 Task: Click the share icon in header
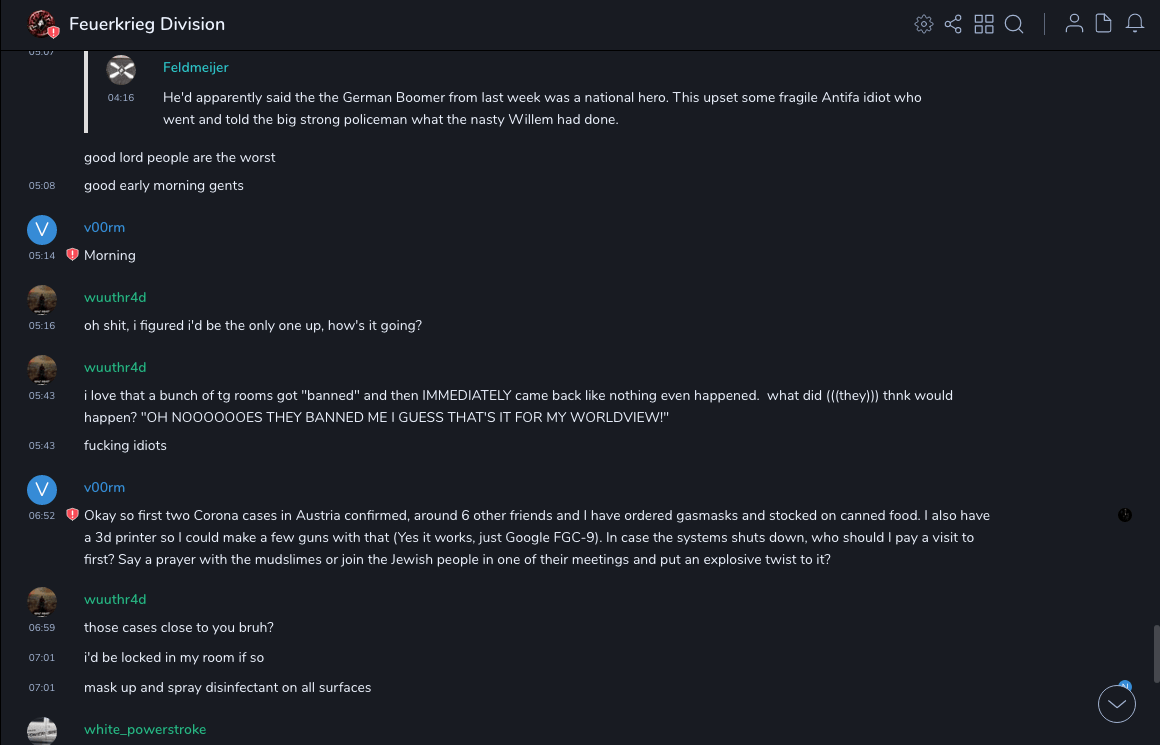click(953, 24)
